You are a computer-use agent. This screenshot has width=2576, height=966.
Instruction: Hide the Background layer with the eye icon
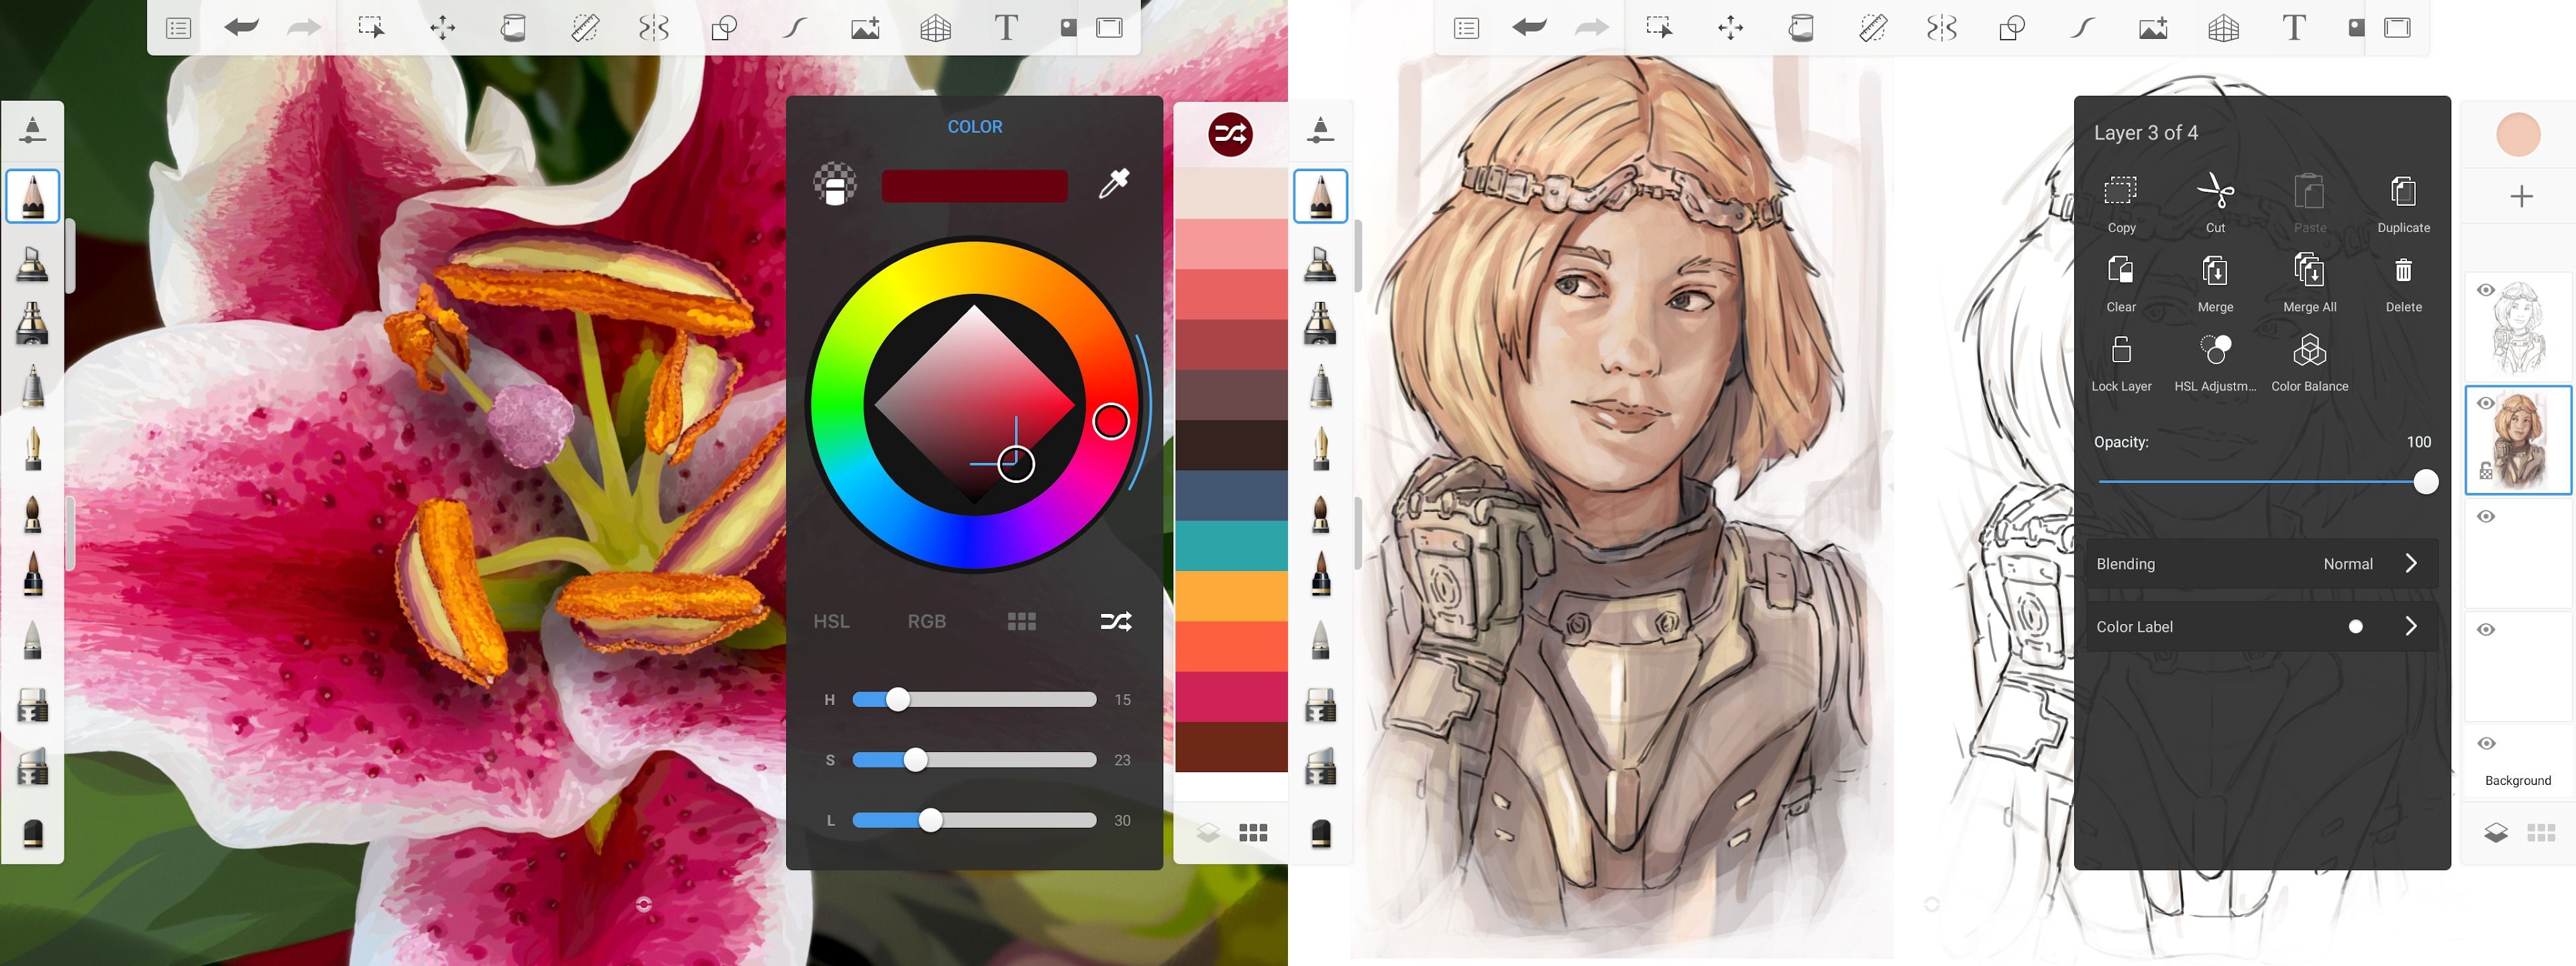tap(2485, 743)
